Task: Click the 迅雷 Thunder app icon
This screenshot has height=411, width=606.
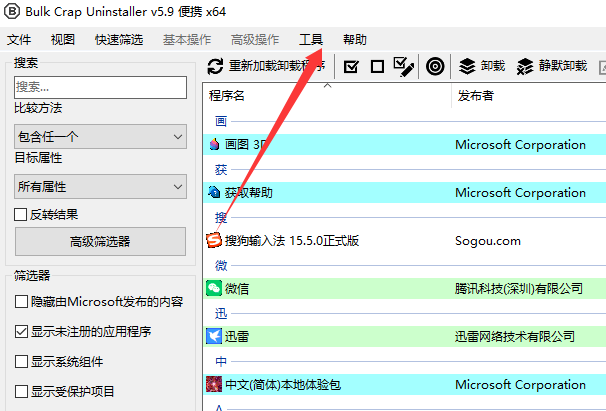Action: [x=214, y=336]
